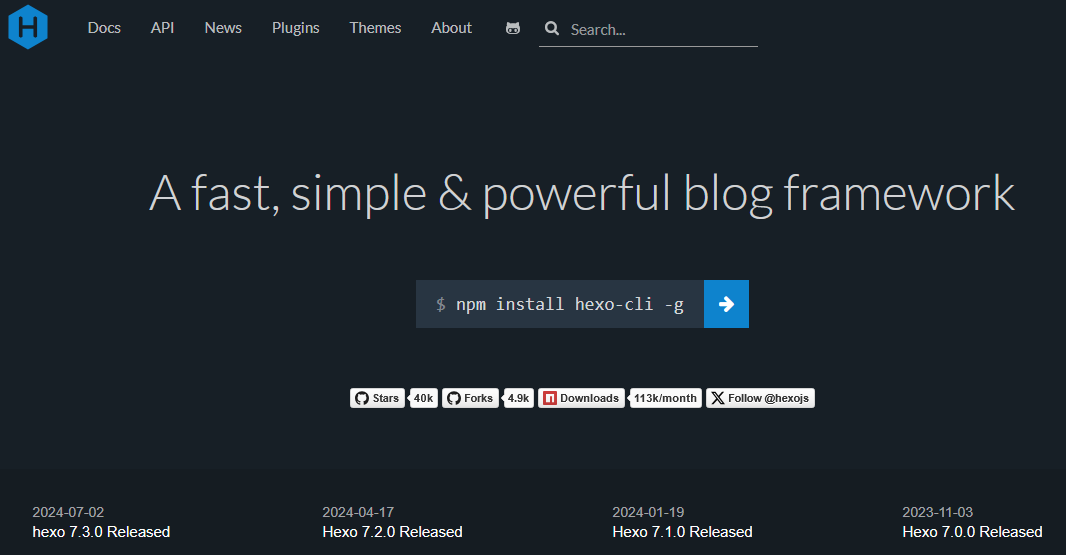View the Hexo 7.0.0 Released post
The image size is (1066, 555).
point(972,531)
